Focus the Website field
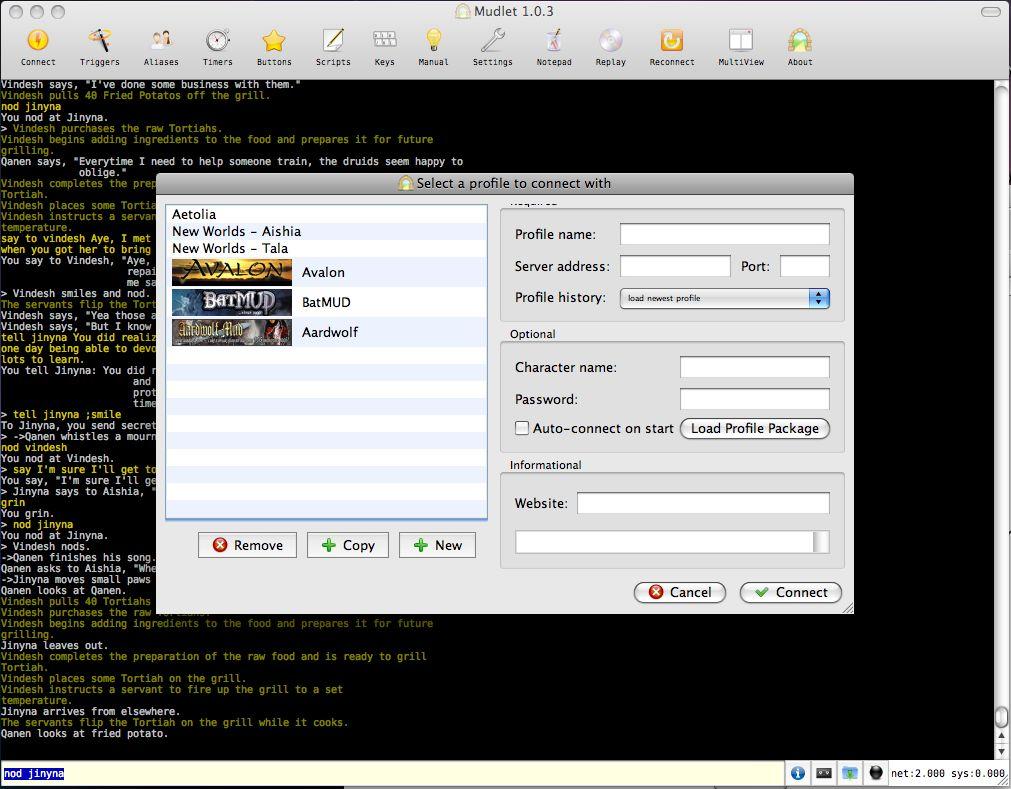This screenshot has height=789, width=1011. click(x=703, y=503)
